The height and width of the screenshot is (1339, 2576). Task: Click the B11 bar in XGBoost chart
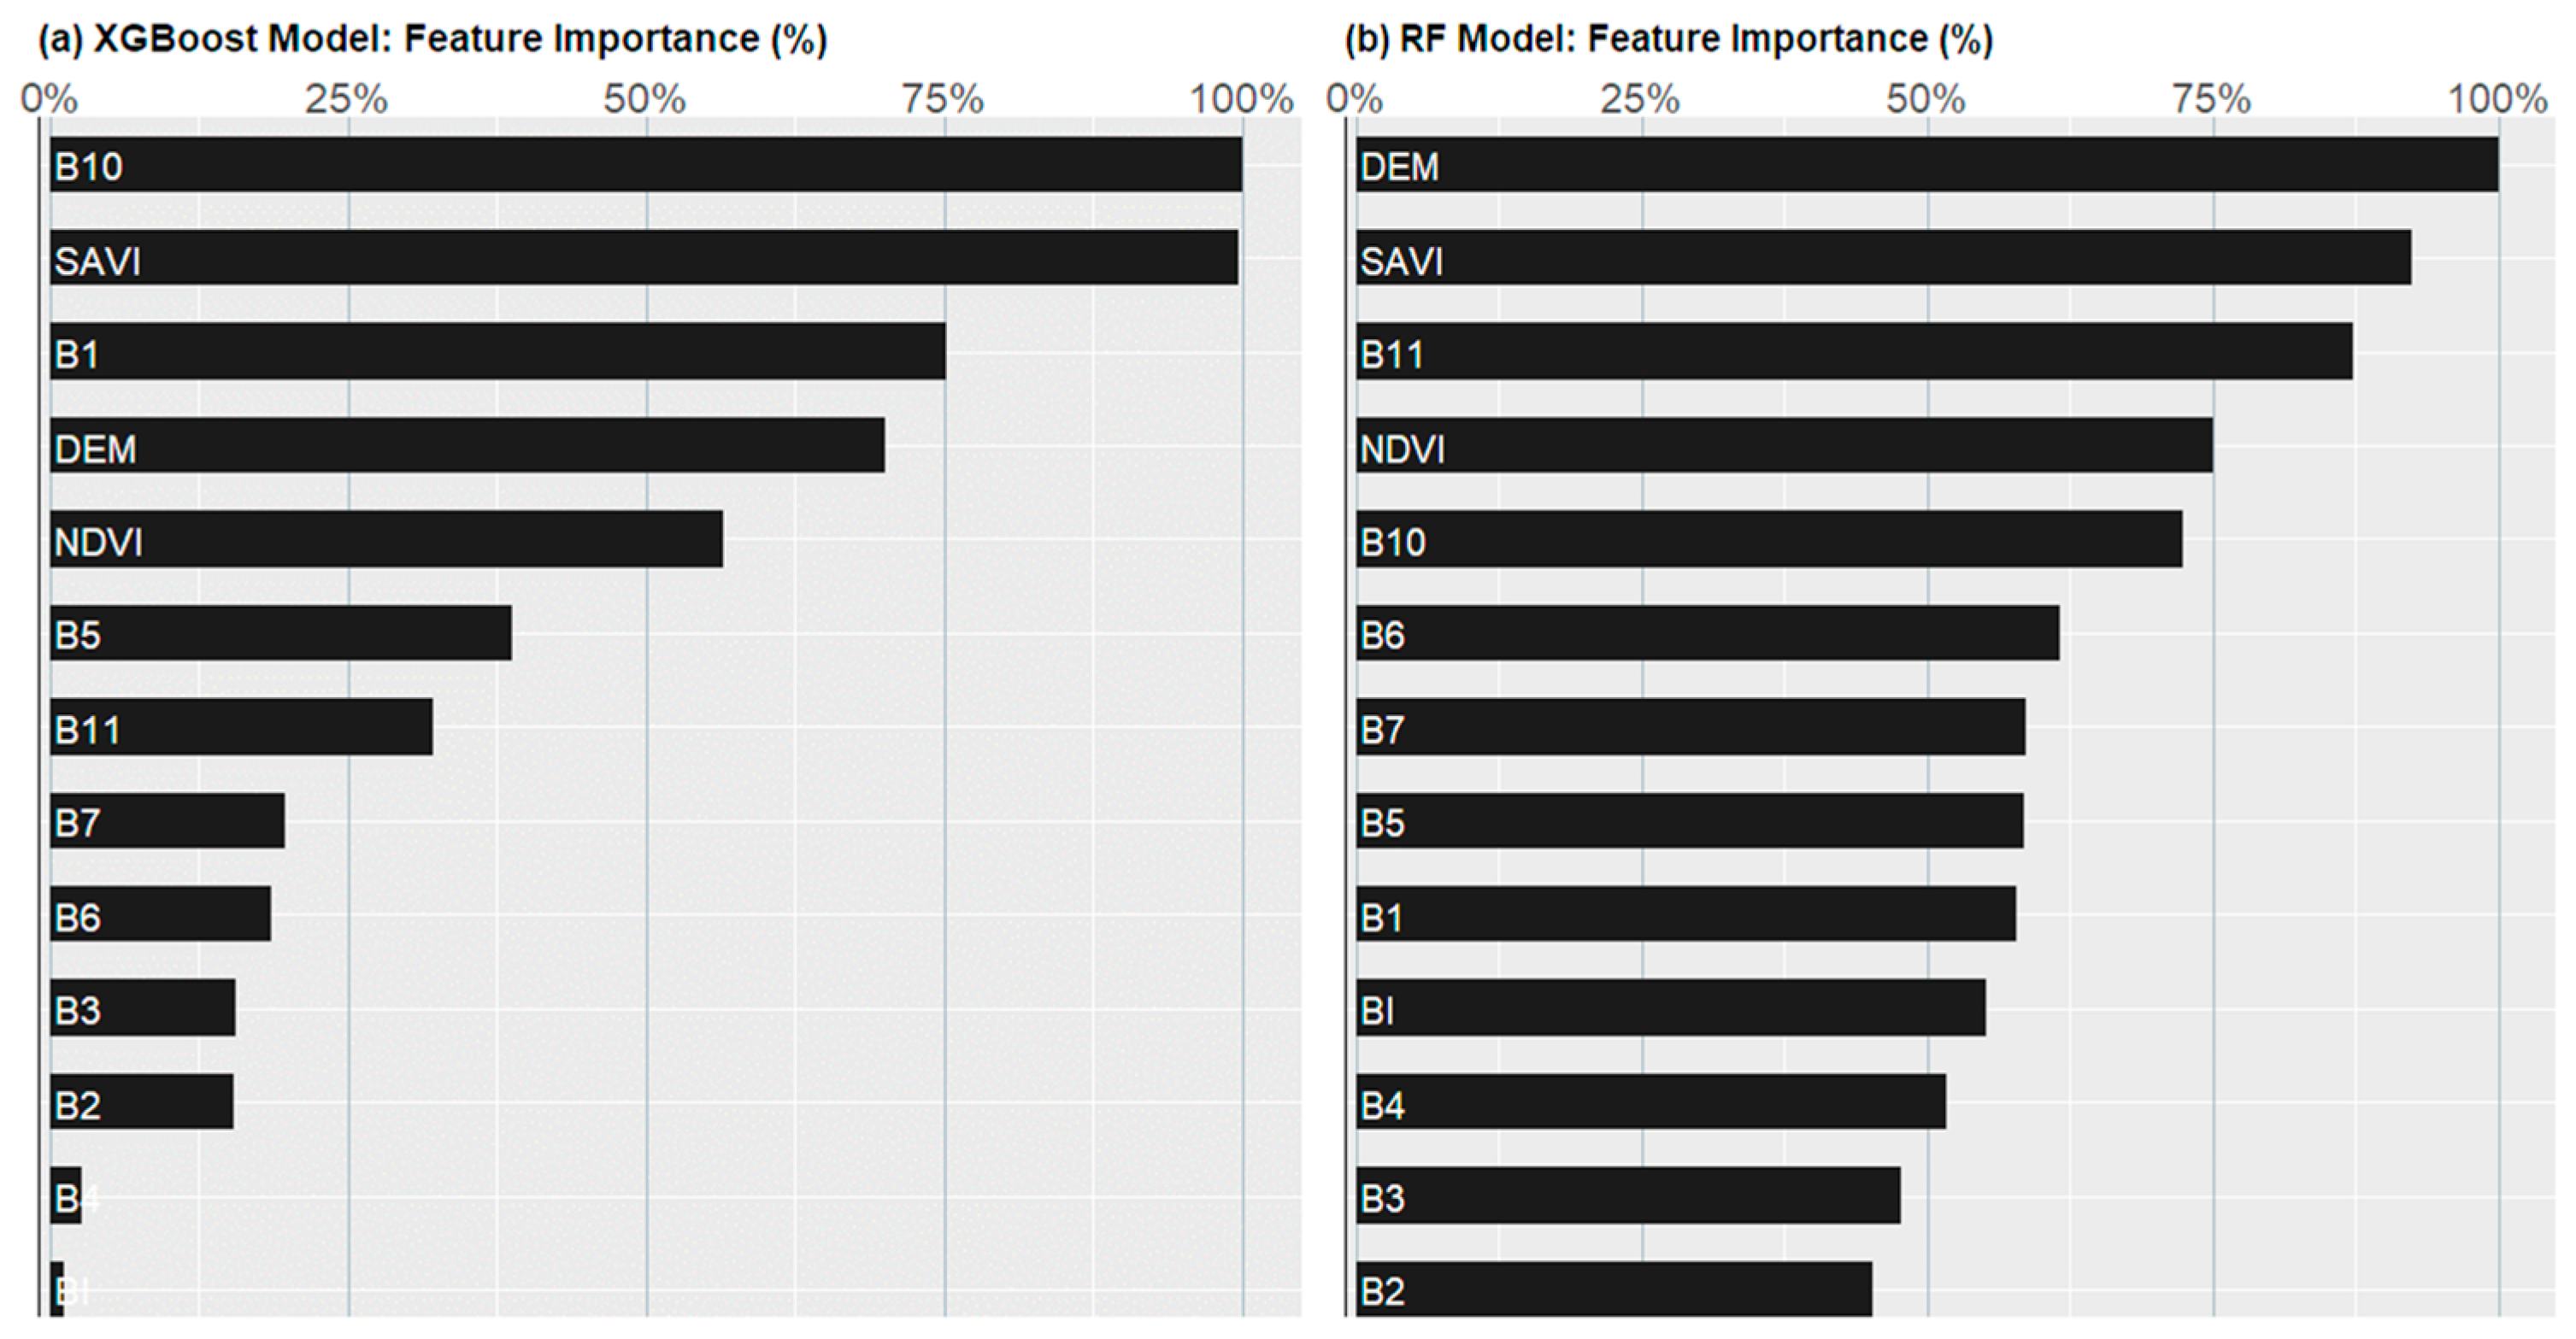click(x=241, y=727)
